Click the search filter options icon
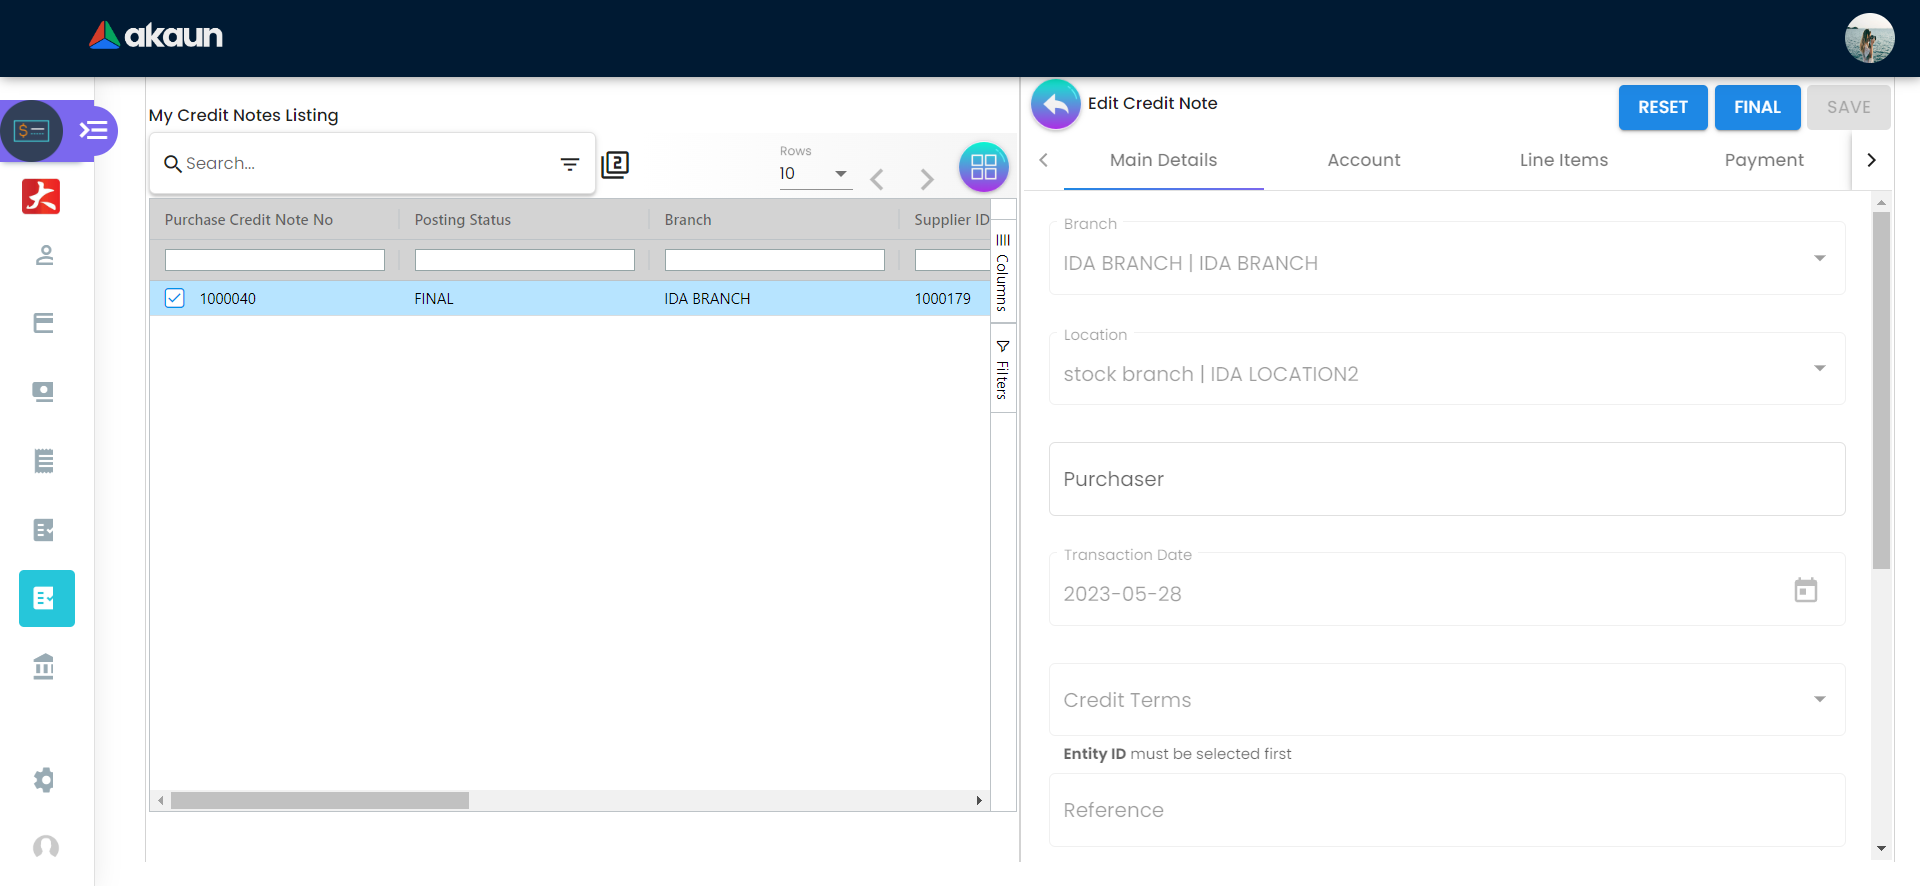This screenshot has width=1920, height=886. (x=569, y=164)
